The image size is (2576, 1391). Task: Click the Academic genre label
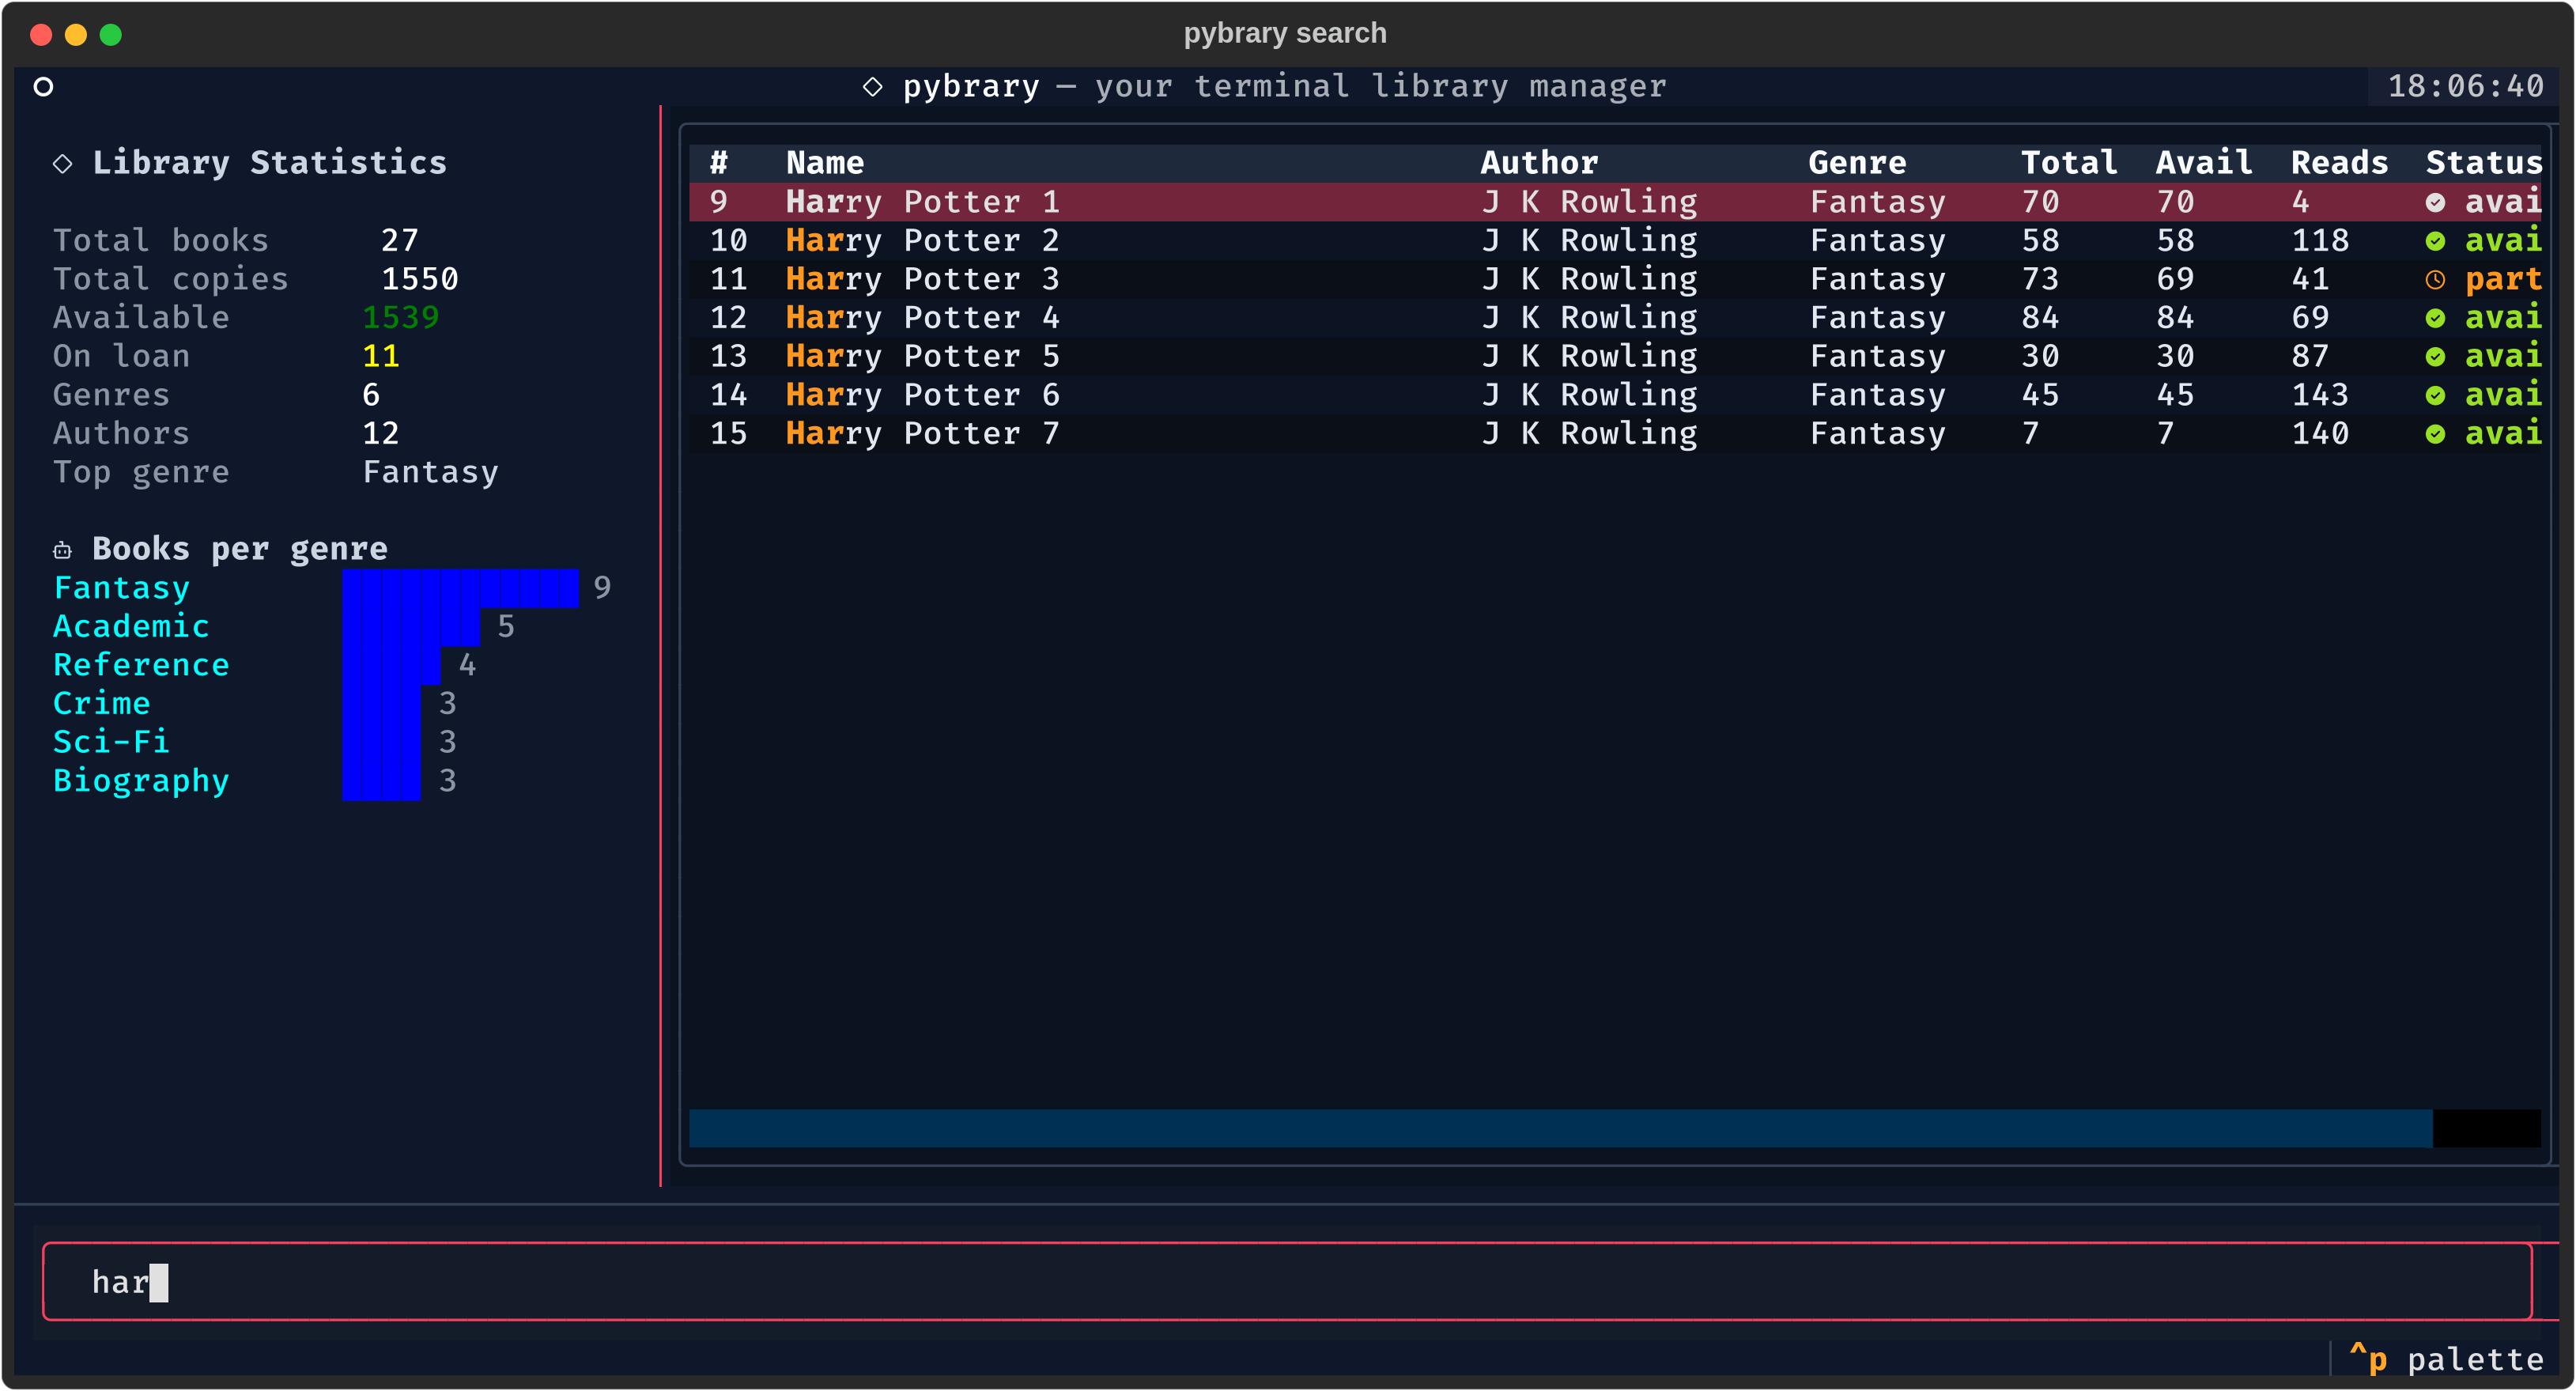pos(131,627)
